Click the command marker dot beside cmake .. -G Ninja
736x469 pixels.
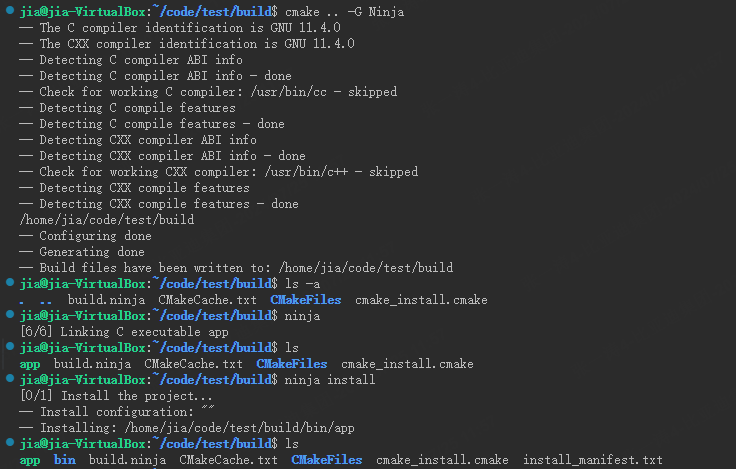[x=10, y=10]
